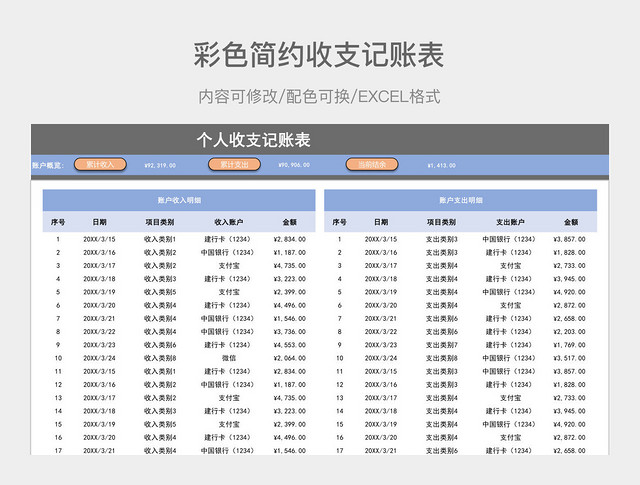Select 20XX/3/22 date in expense table
This screenshot has height=485, width=640.
pyautogui.click(x=381, y=331)
